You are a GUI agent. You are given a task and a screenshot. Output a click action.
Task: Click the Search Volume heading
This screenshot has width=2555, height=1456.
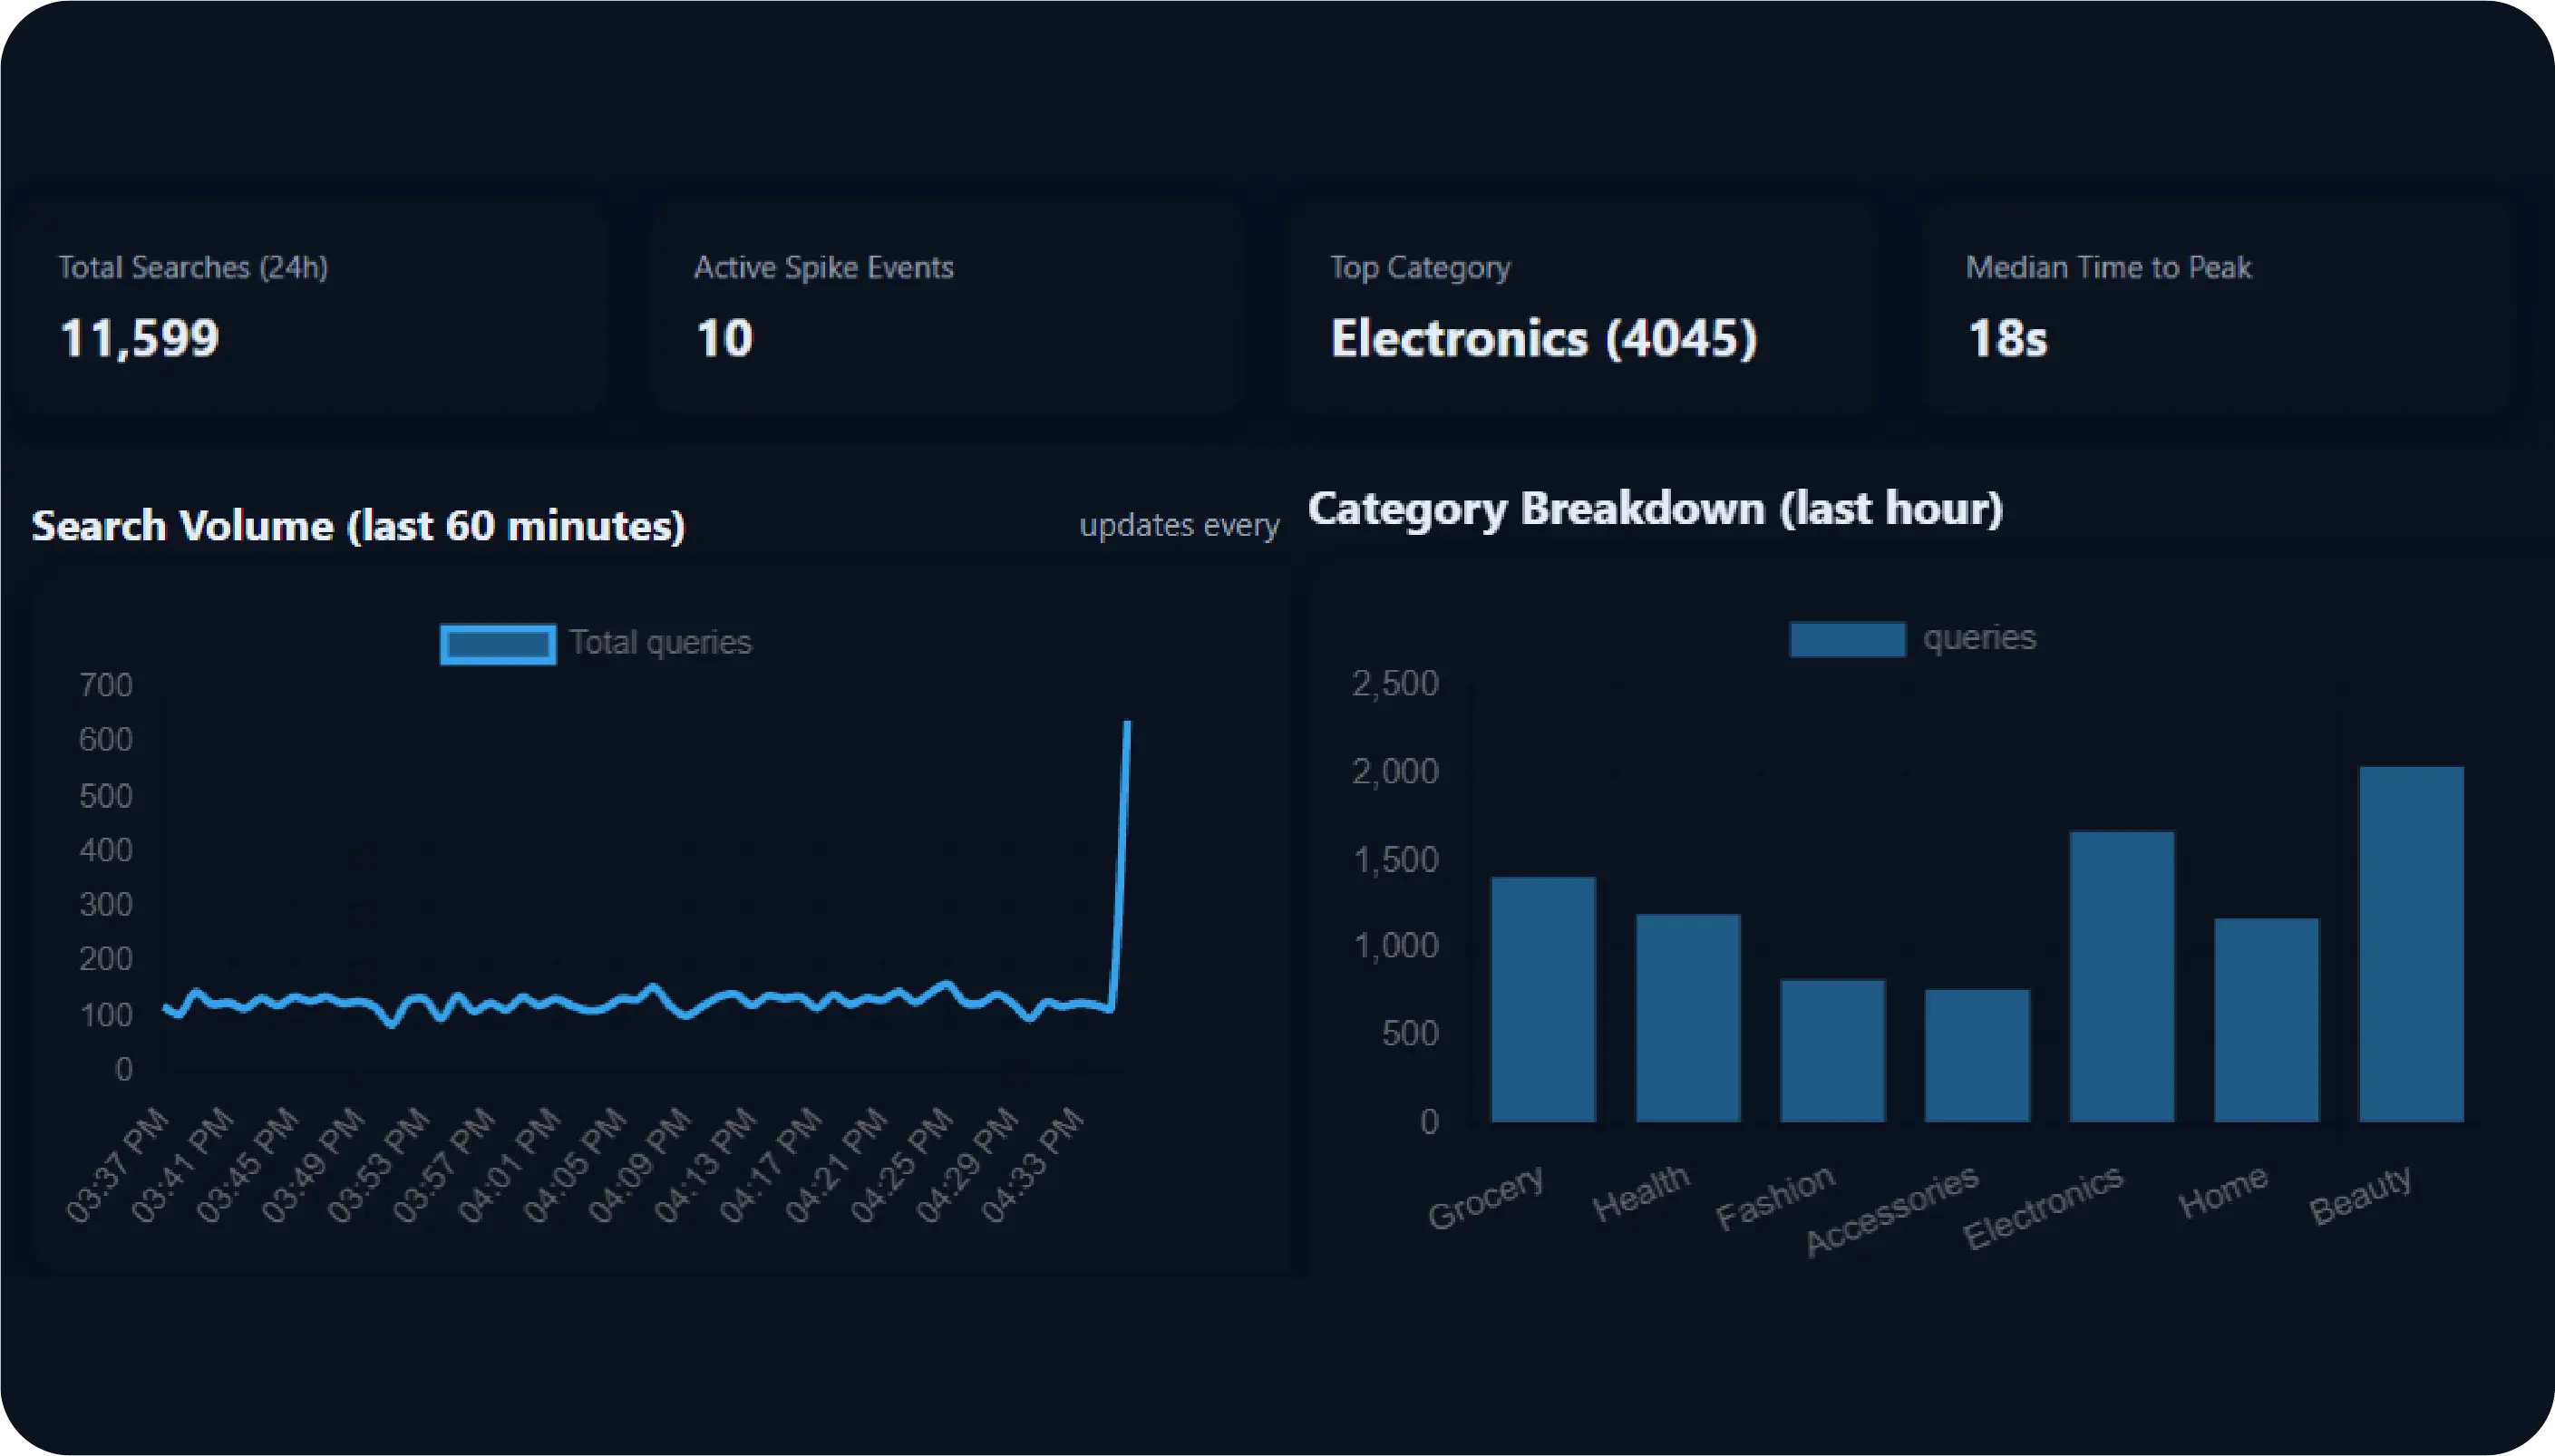click(358, 526)
